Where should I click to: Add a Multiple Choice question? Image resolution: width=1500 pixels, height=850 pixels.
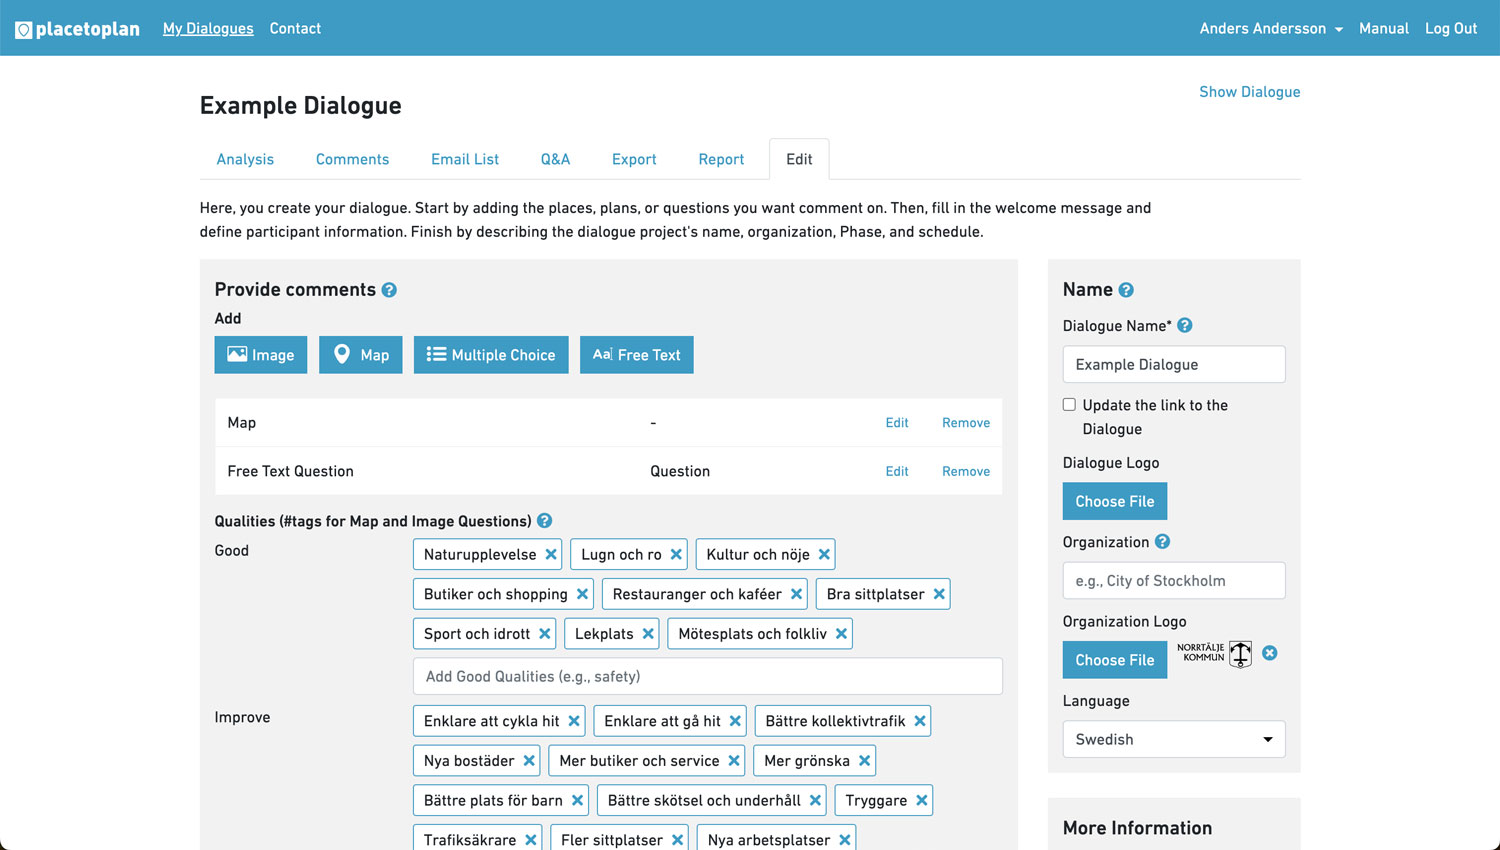(x=491, y=355)
